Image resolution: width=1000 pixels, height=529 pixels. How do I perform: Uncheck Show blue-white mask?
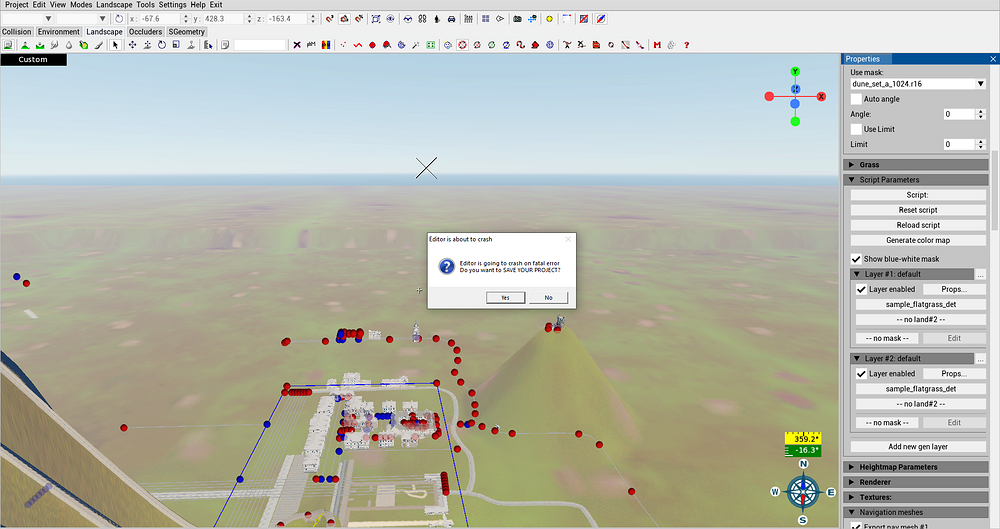coord(856,259)
